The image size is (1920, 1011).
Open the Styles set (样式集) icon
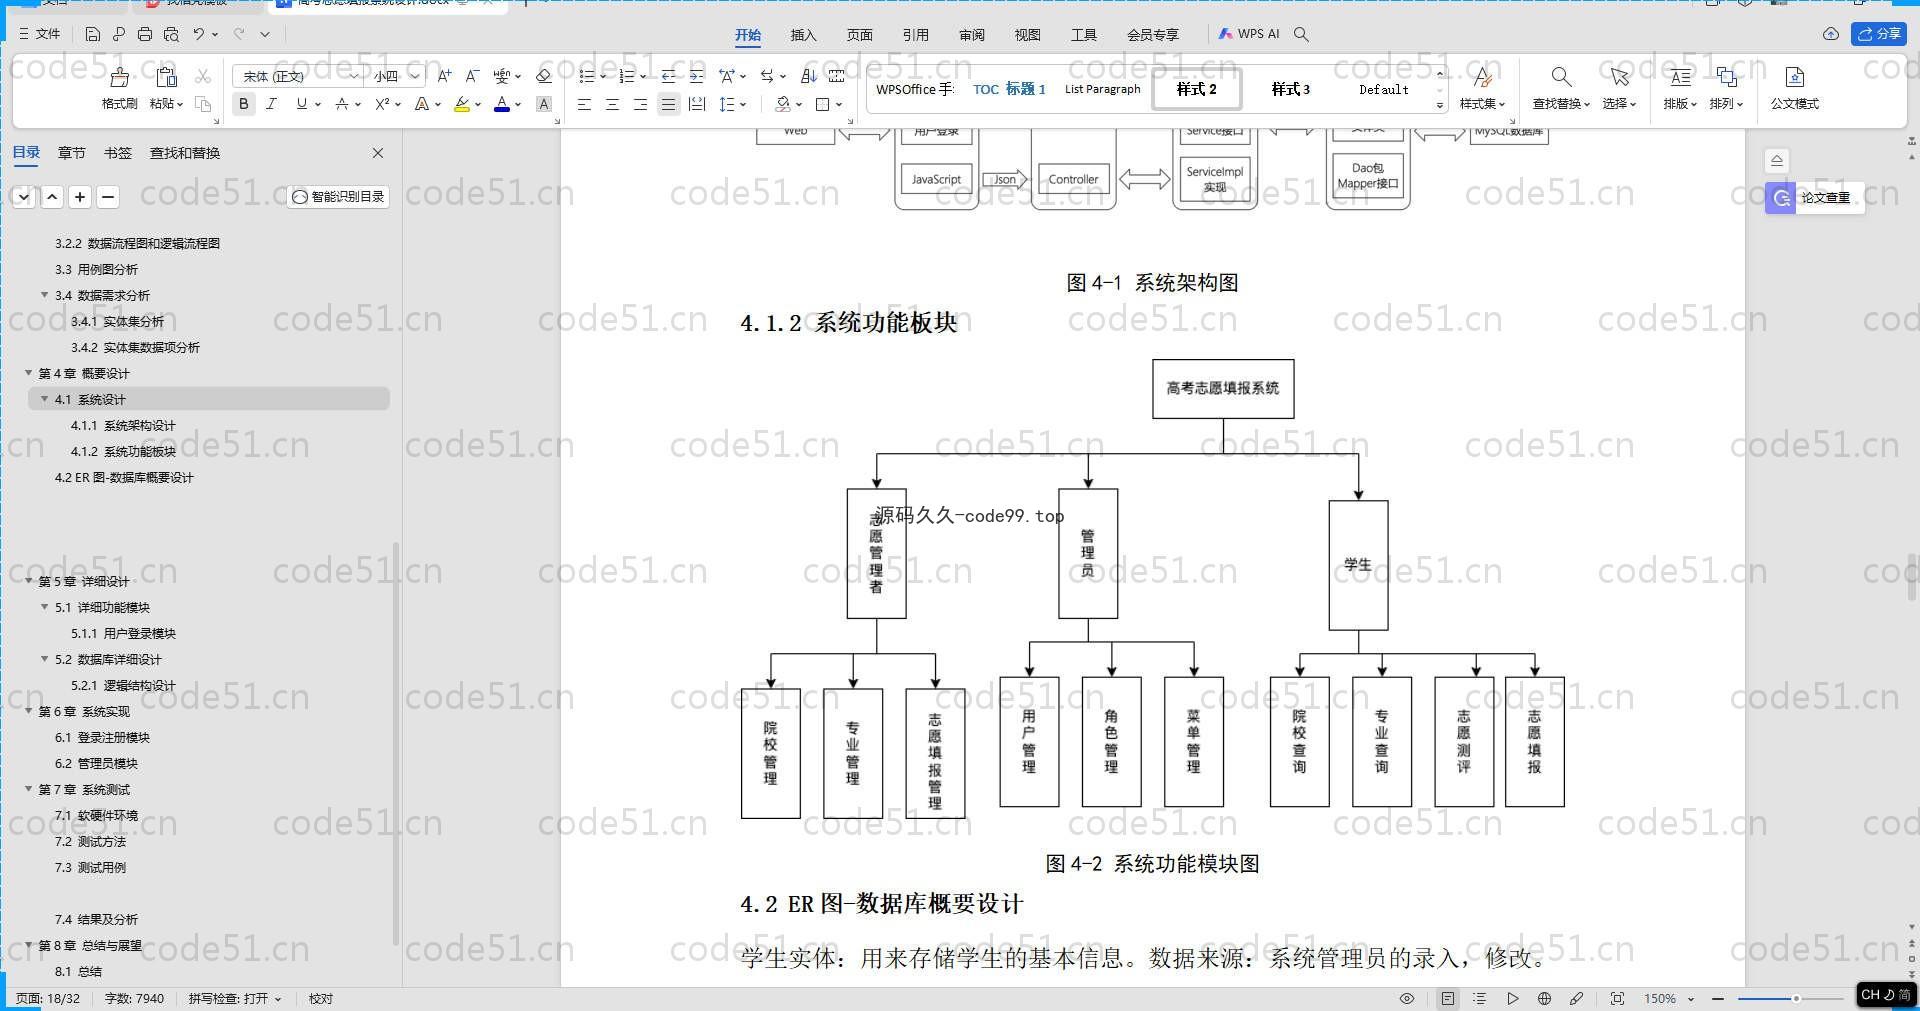click(1482, 77)
